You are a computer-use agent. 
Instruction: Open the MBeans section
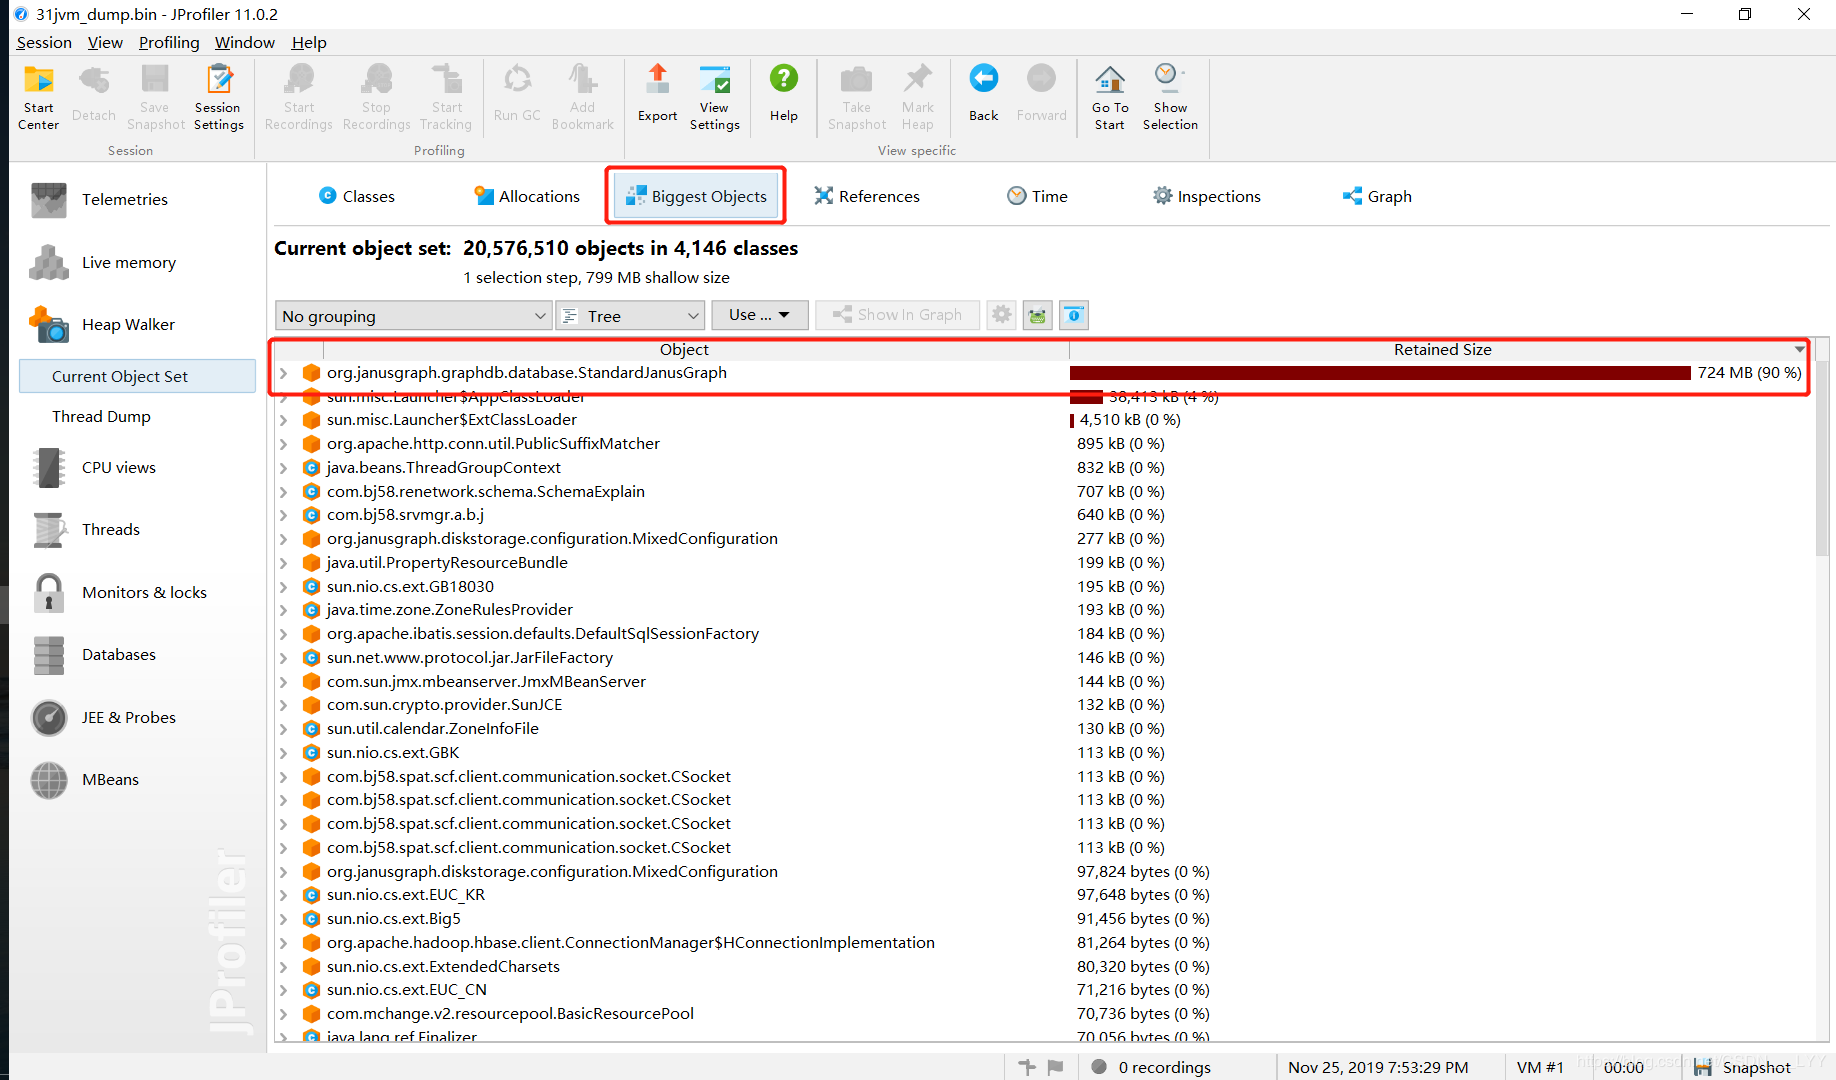110,780
